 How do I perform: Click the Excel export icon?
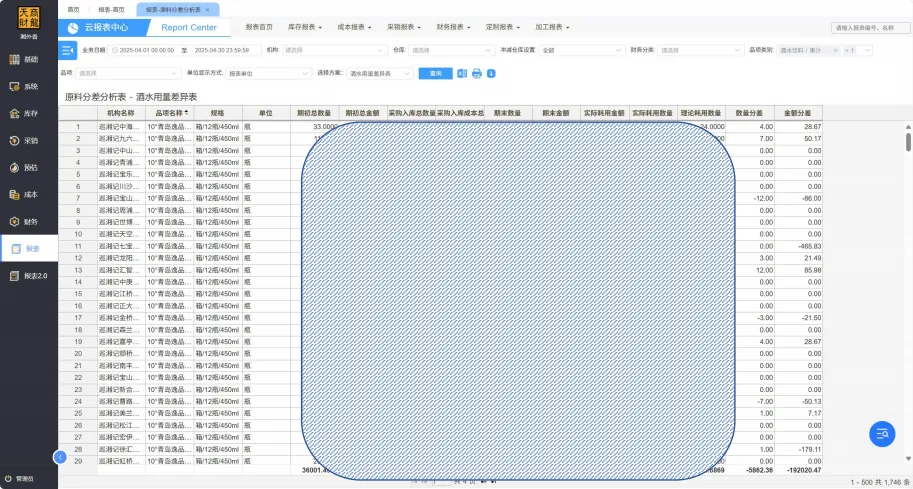pyautogui.click(x=462, y=73)
